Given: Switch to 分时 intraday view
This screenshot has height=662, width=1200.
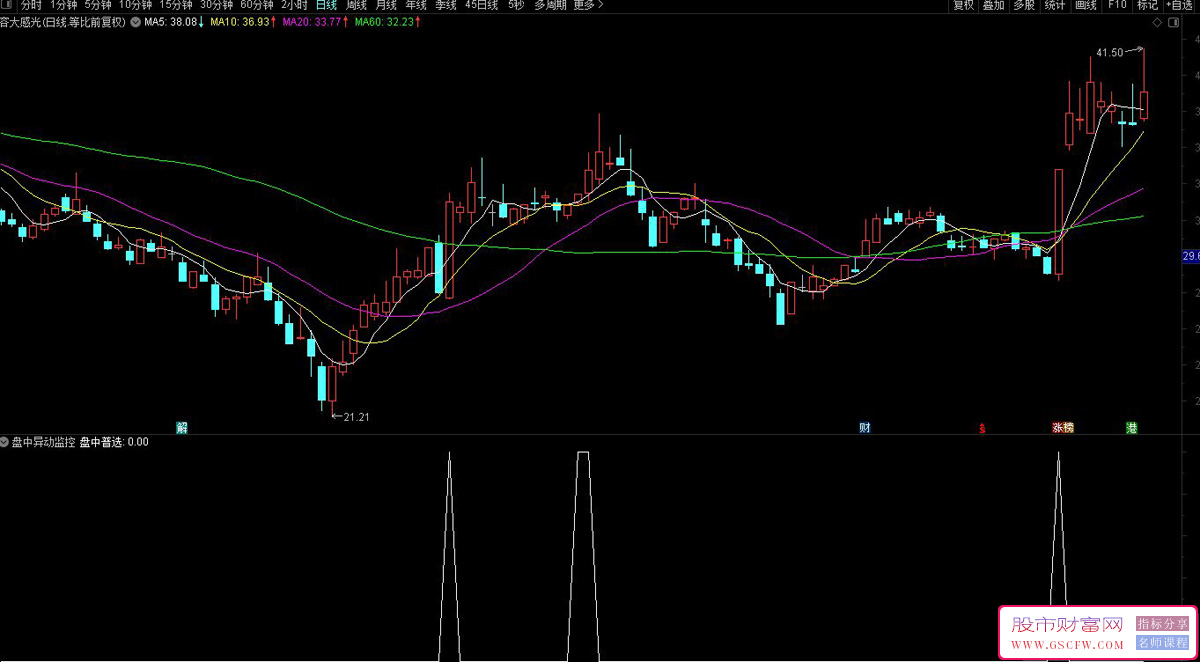Looking at the screenshot, I should click(x=32, y=5).
